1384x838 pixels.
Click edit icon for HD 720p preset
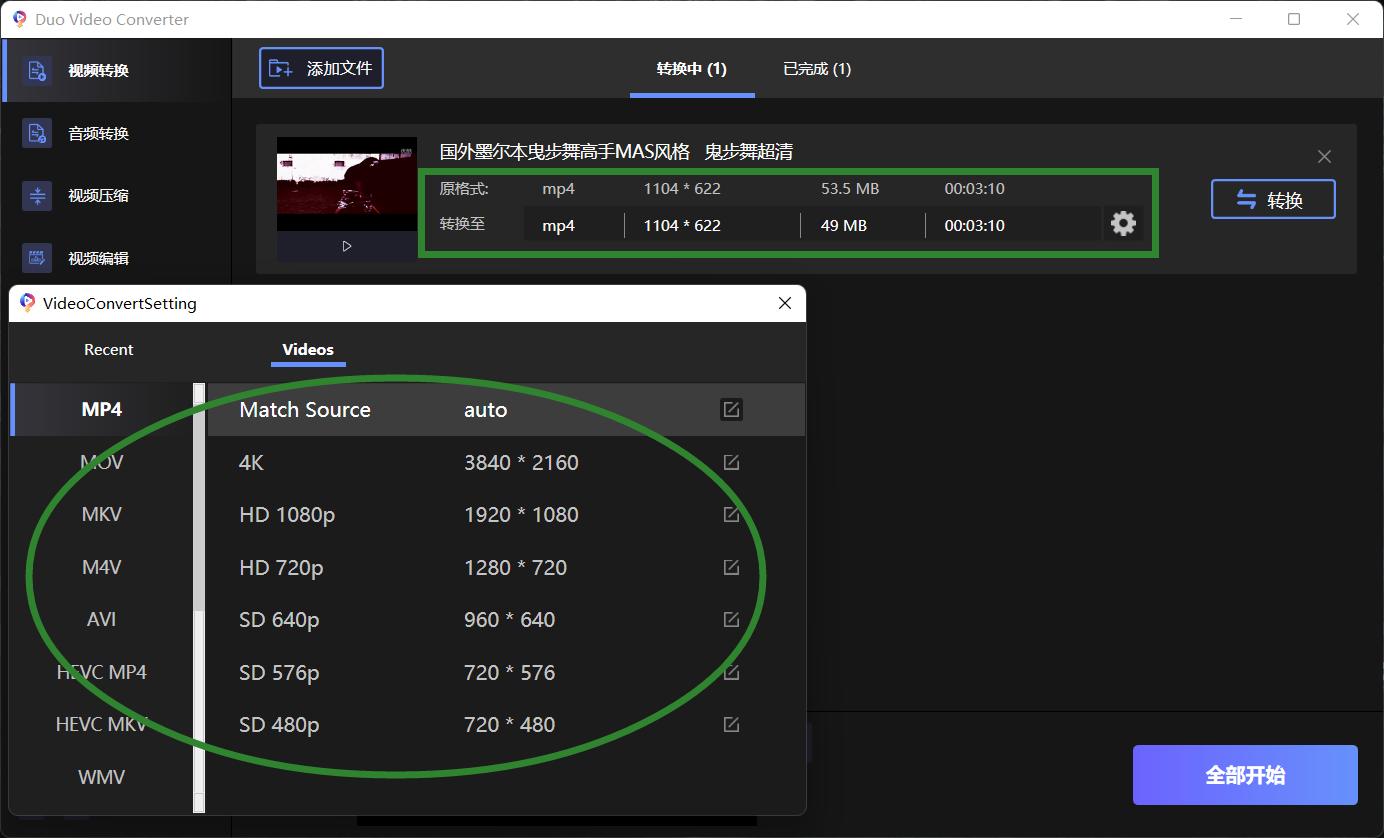point(731,567)
